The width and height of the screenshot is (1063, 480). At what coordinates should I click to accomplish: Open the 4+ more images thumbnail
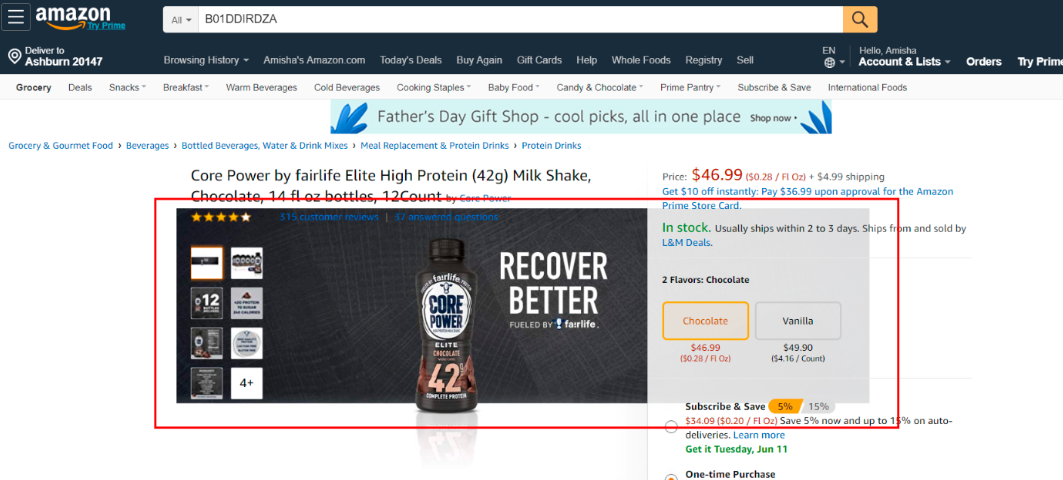tap(247, 383)
